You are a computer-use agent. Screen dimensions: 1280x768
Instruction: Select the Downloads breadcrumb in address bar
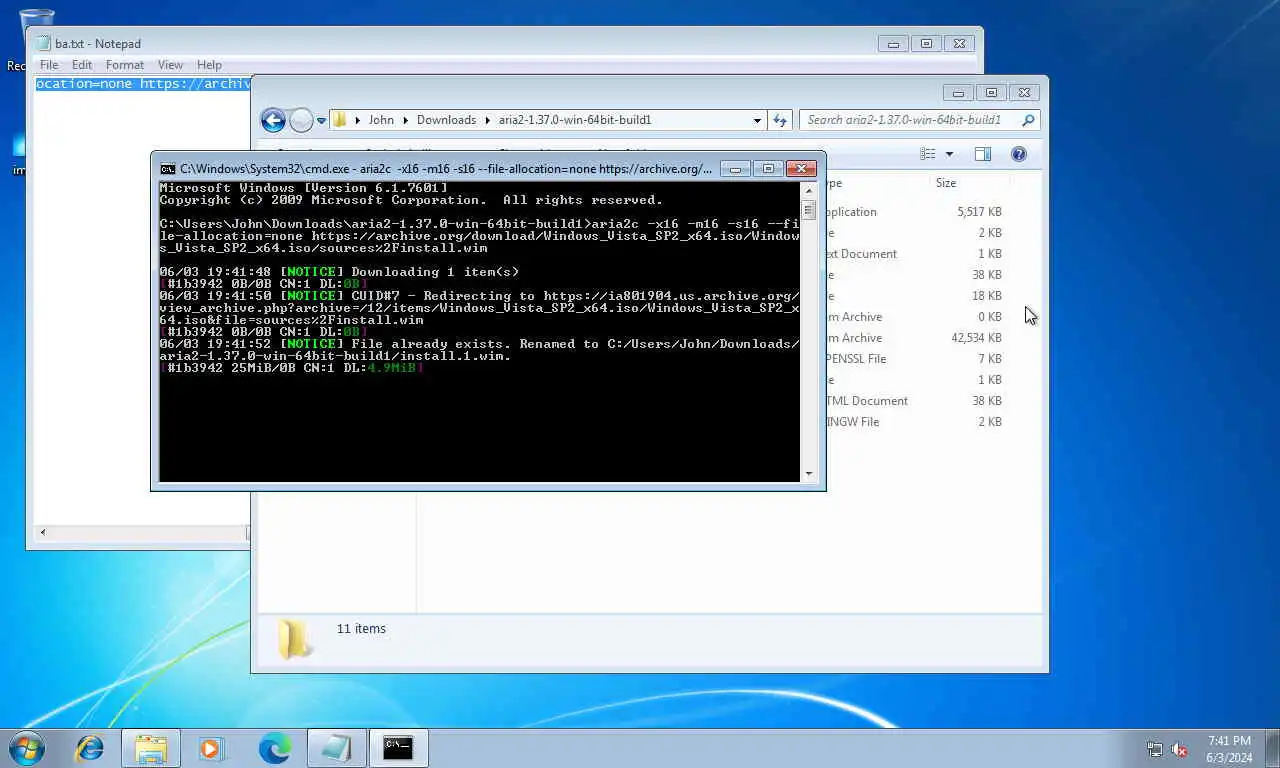pyautogui.click(x=446, y=120)
